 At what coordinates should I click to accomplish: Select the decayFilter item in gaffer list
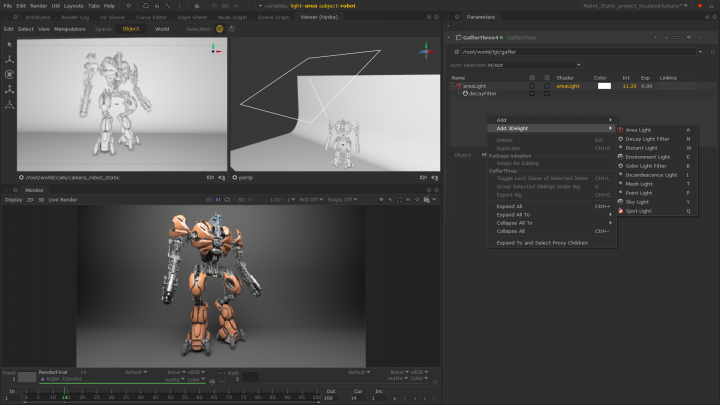[x=484, y=93]
